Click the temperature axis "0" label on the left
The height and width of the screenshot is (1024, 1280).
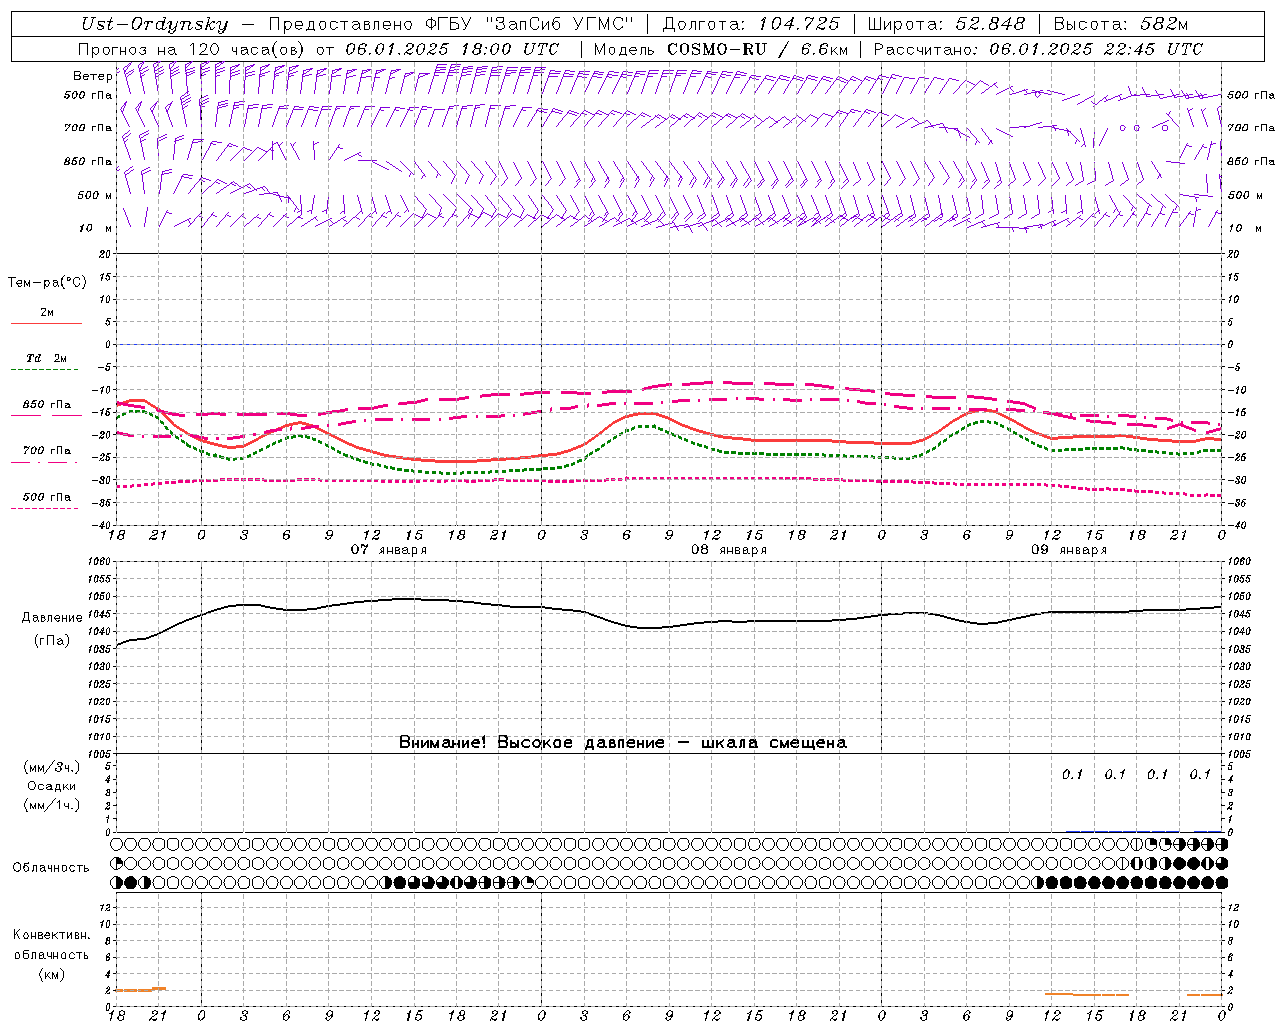pyautogui.click(x=107, y=344)
